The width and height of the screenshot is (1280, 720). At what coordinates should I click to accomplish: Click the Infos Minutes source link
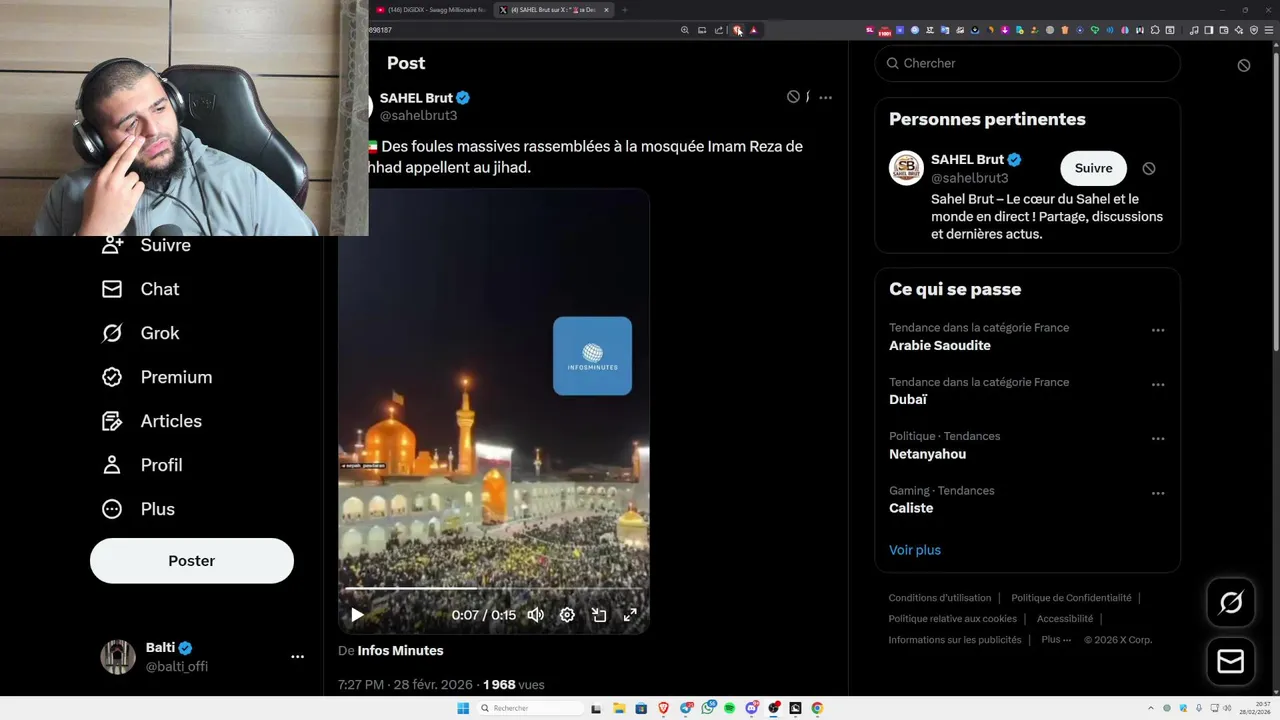(x=400, y=651)
